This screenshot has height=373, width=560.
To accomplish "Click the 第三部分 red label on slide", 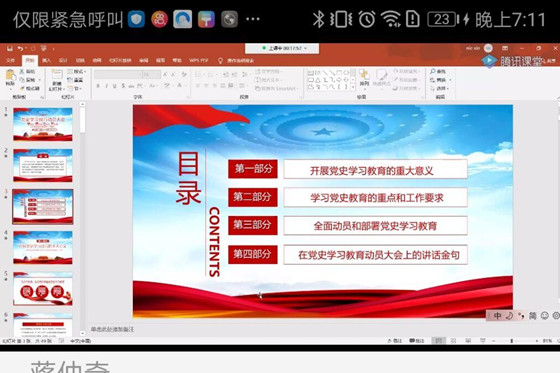I will pos(253,225).
